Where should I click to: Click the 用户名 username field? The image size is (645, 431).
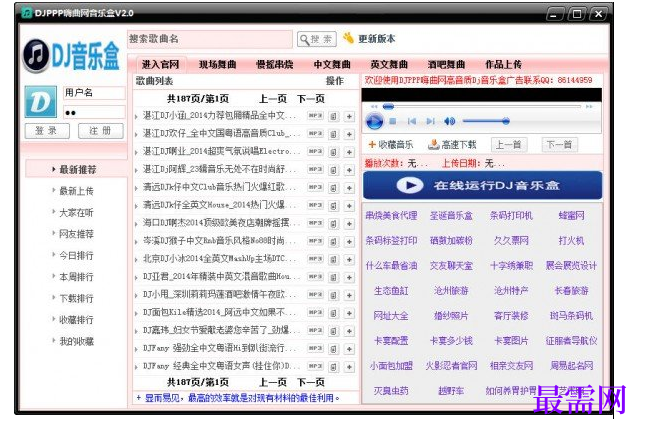94,93
